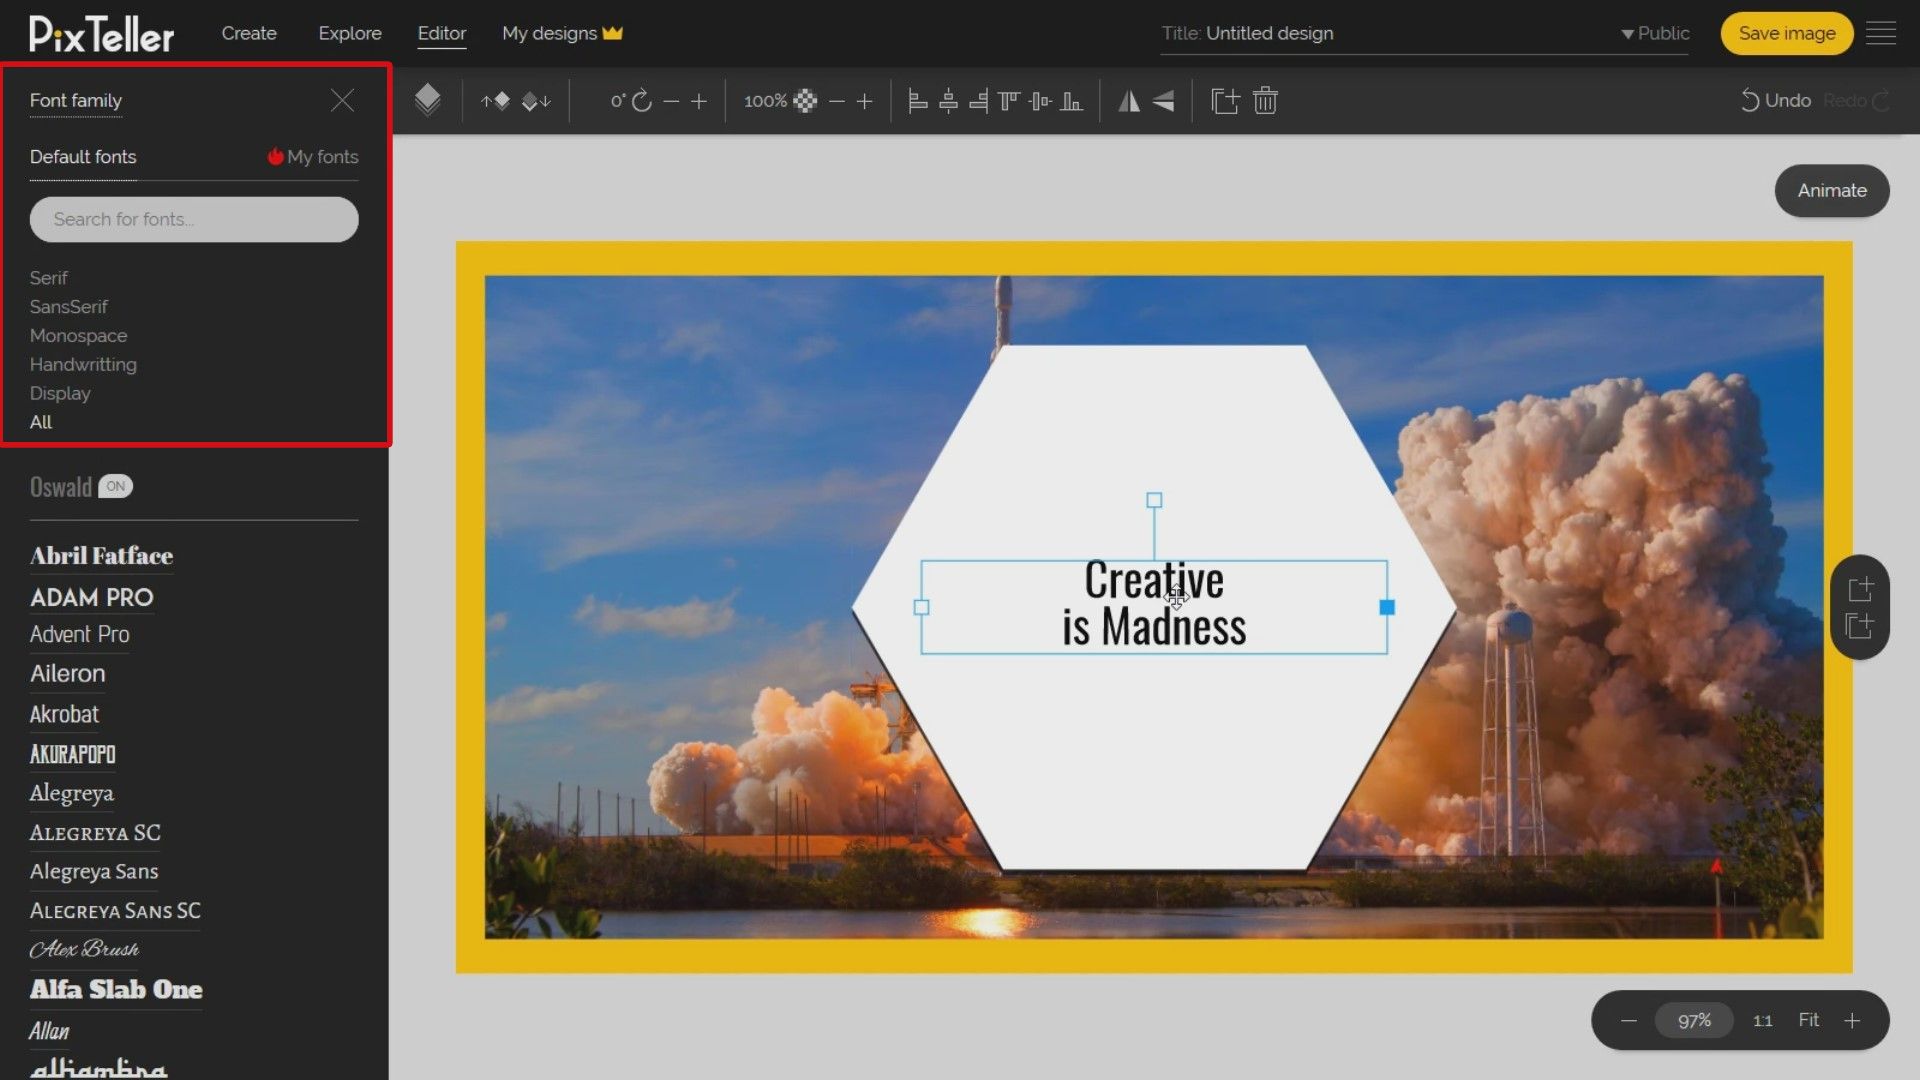1920x1080 pixels.
Task: Click the align center horizontally icon
Action: pos(947,100)
